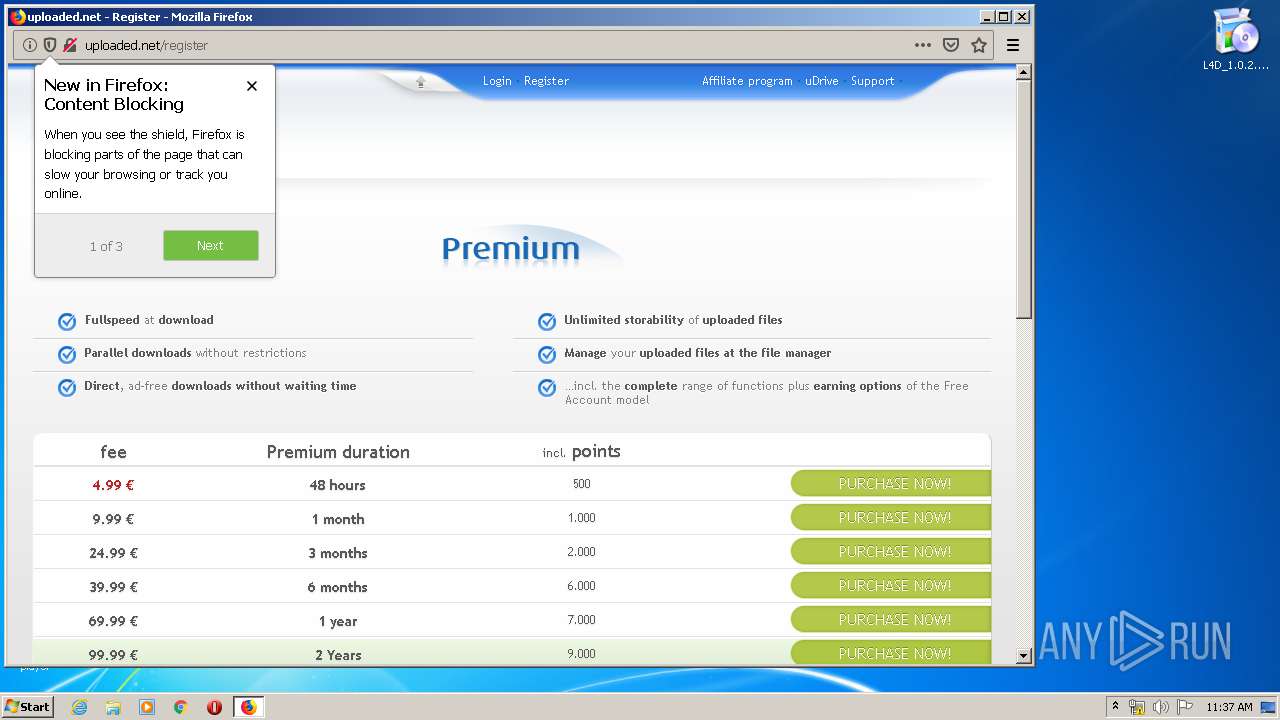Open the Support link

(873, 81)
